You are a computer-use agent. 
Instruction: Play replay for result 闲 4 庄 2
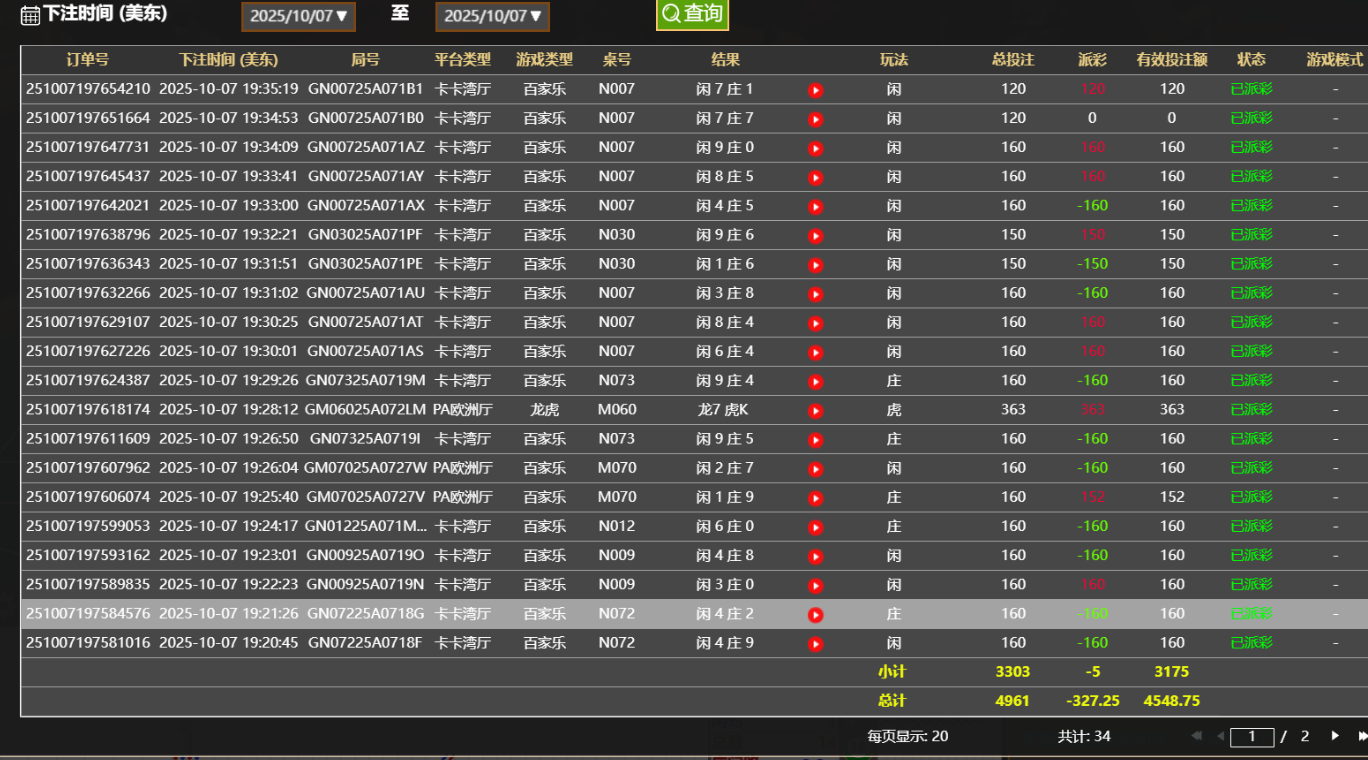pos(815,615)
